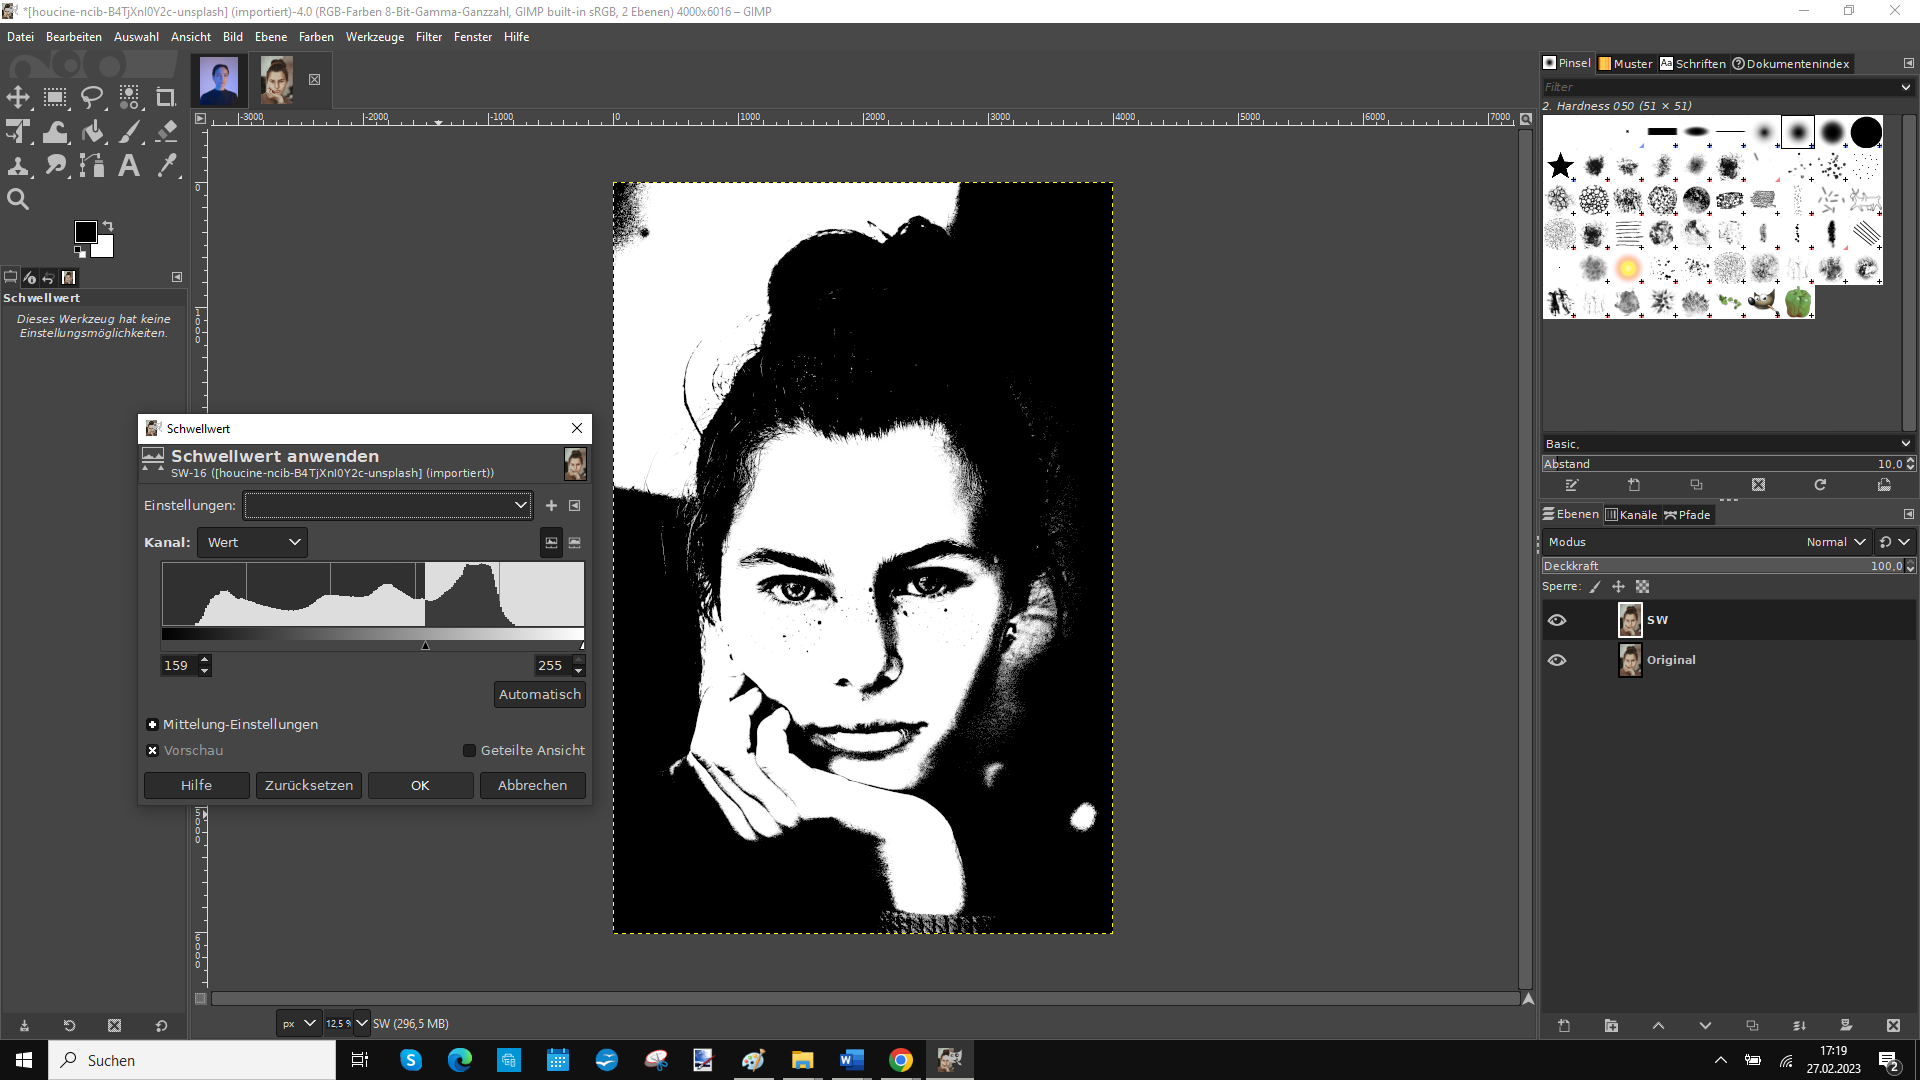Open the Farben menu
Image resolution: width=1920 pixels, height=1080 pixels.
[315, 36]
